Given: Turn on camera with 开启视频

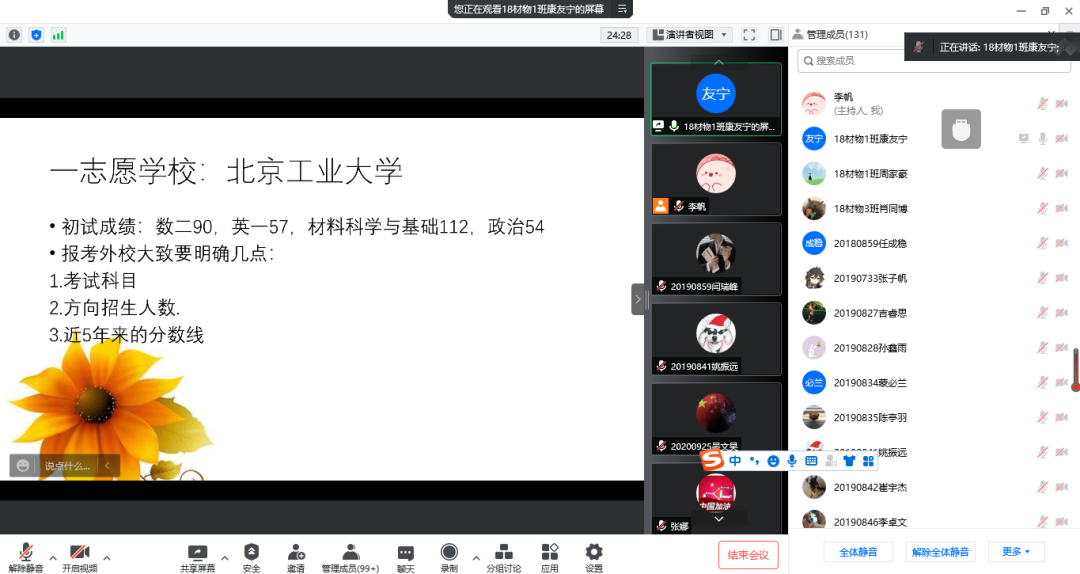Looking at the screenshot, I should click(x=80, y=553).
